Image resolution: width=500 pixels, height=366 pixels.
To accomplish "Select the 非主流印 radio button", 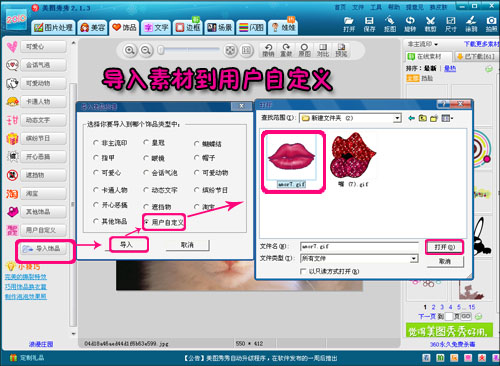I will (96, 143).
